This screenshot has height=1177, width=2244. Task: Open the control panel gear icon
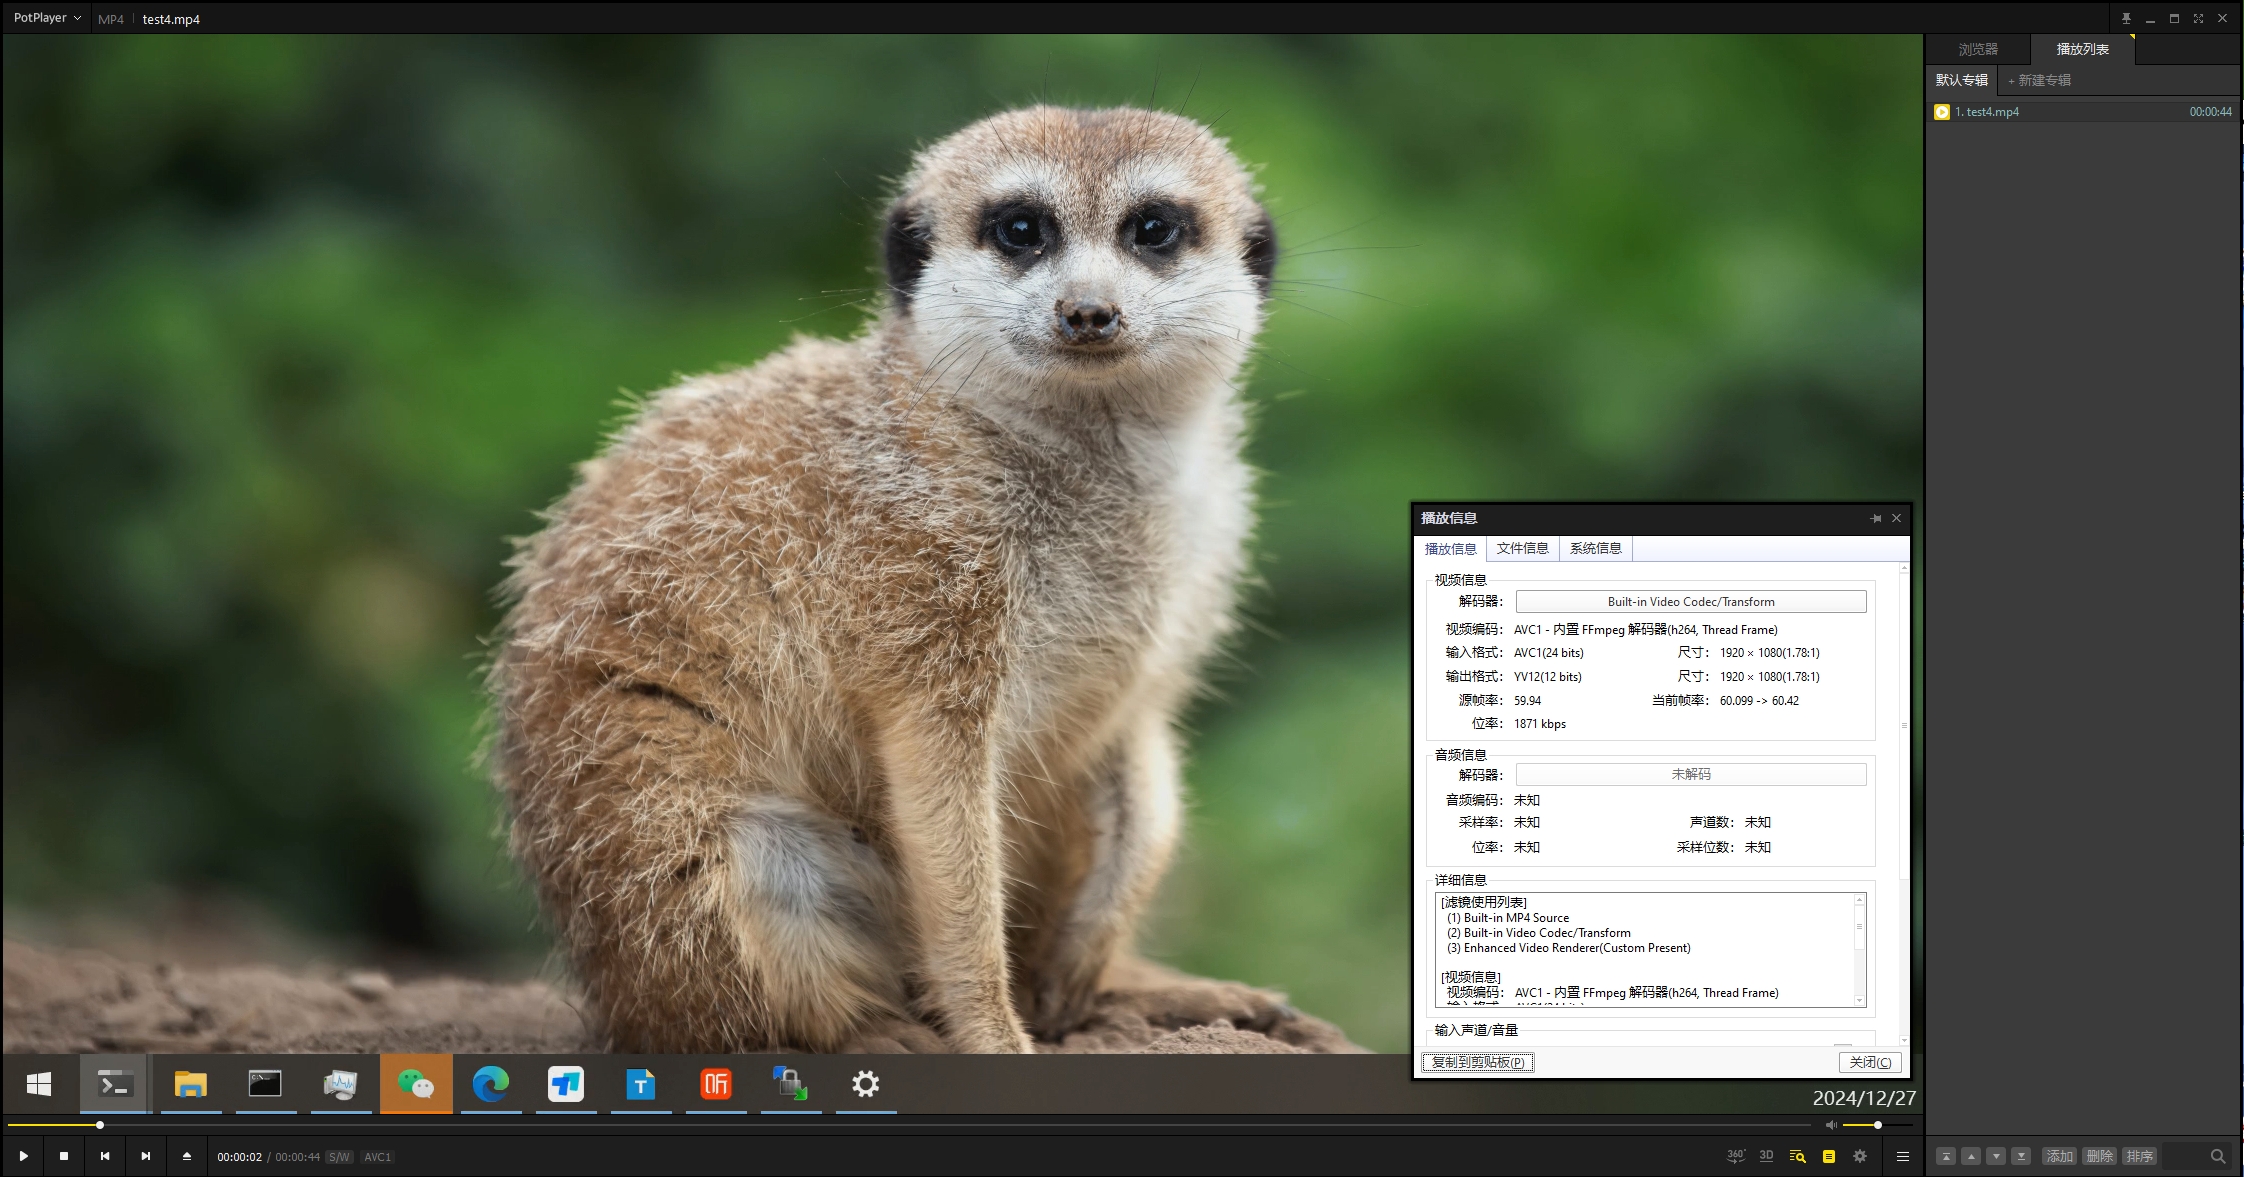click(x=1860, y=1156)
